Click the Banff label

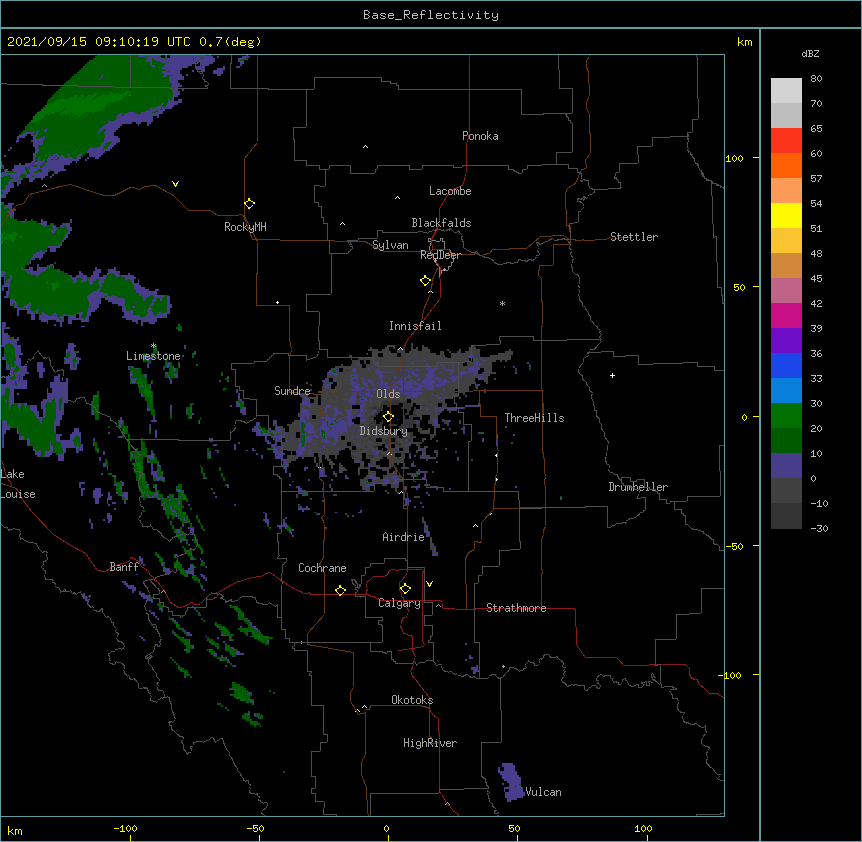coord(124,567)
